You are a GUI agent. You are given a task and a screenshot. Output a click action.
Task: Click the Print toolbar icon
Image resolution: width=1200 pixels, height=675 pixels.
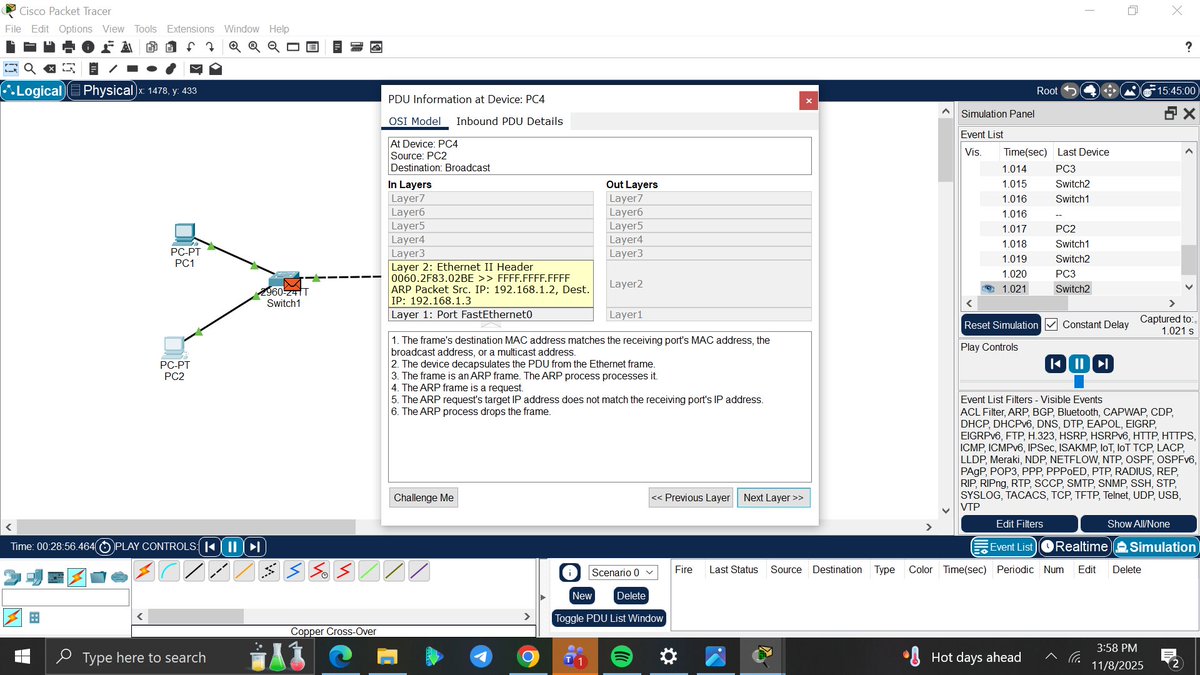pos(69,47)
